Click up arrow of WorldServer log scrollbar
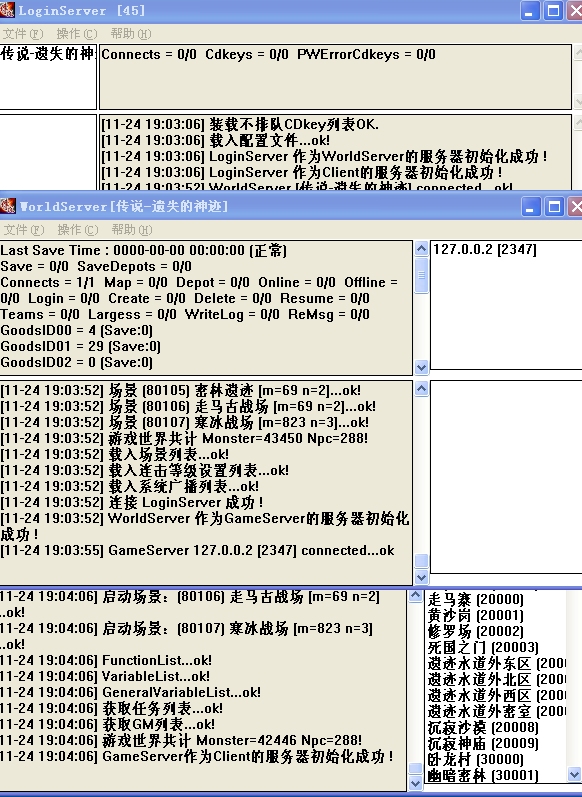The height and width of the screenshot is (797, 582). [421, 389]
